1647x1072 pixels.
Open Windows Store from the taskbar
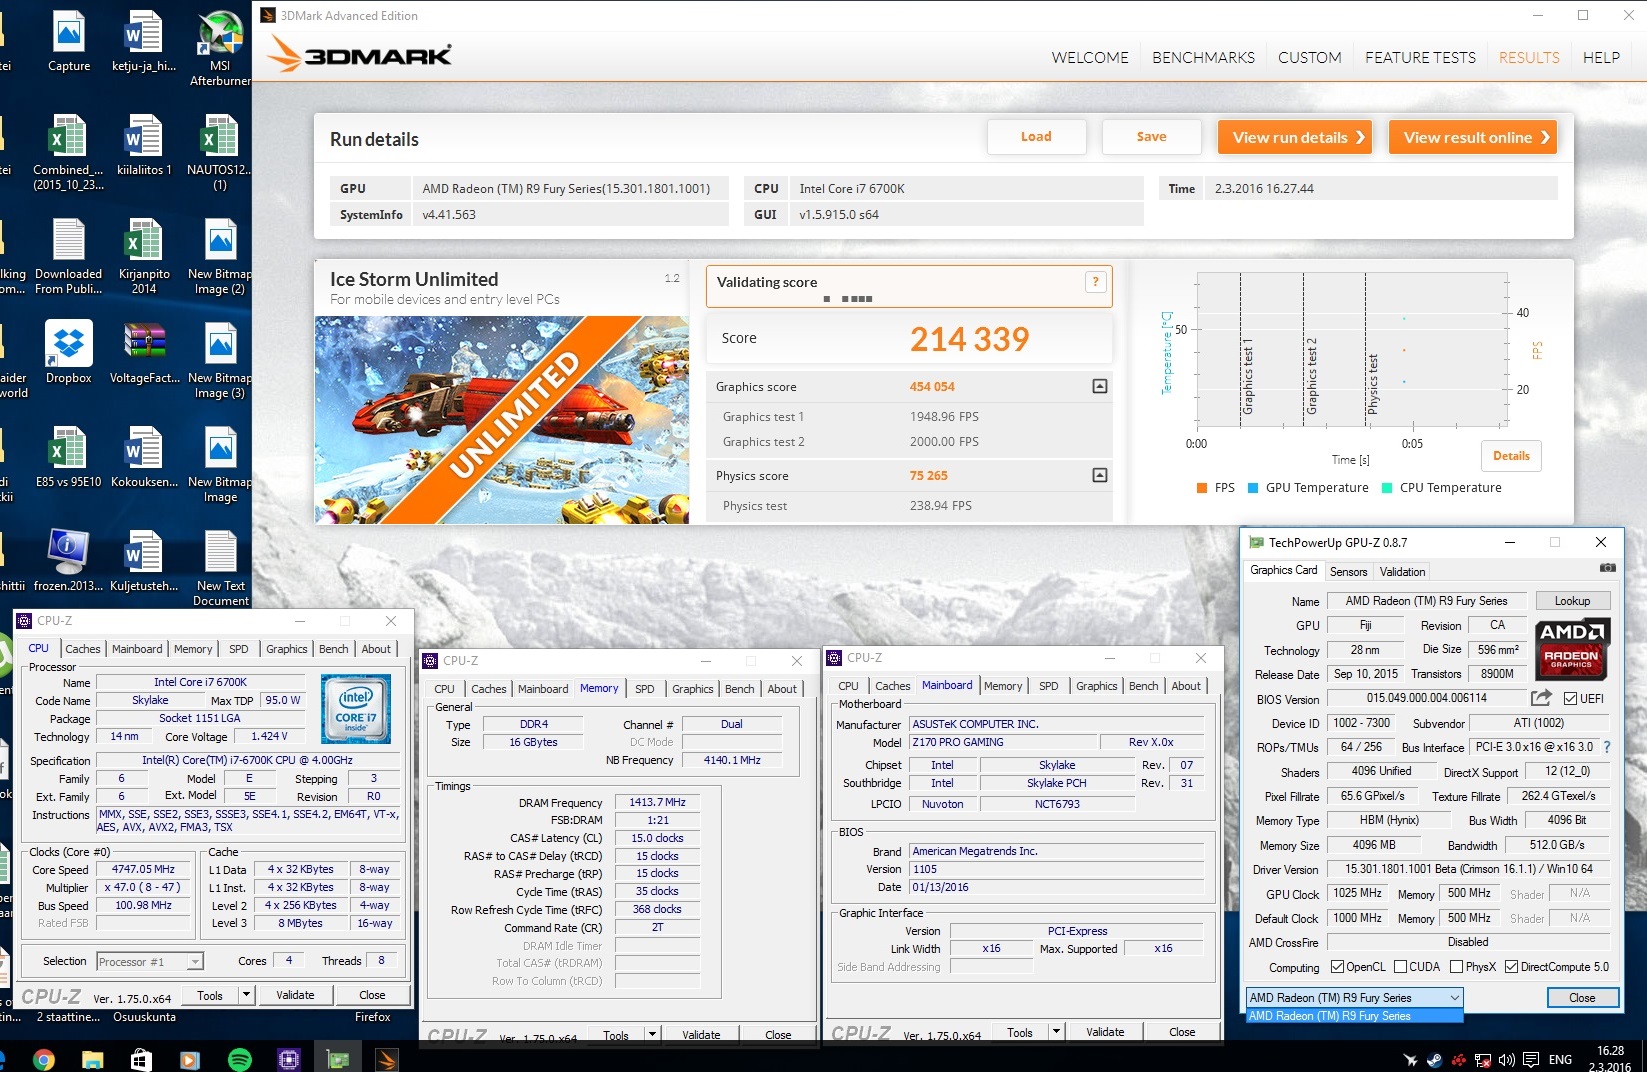[141, 1059]
